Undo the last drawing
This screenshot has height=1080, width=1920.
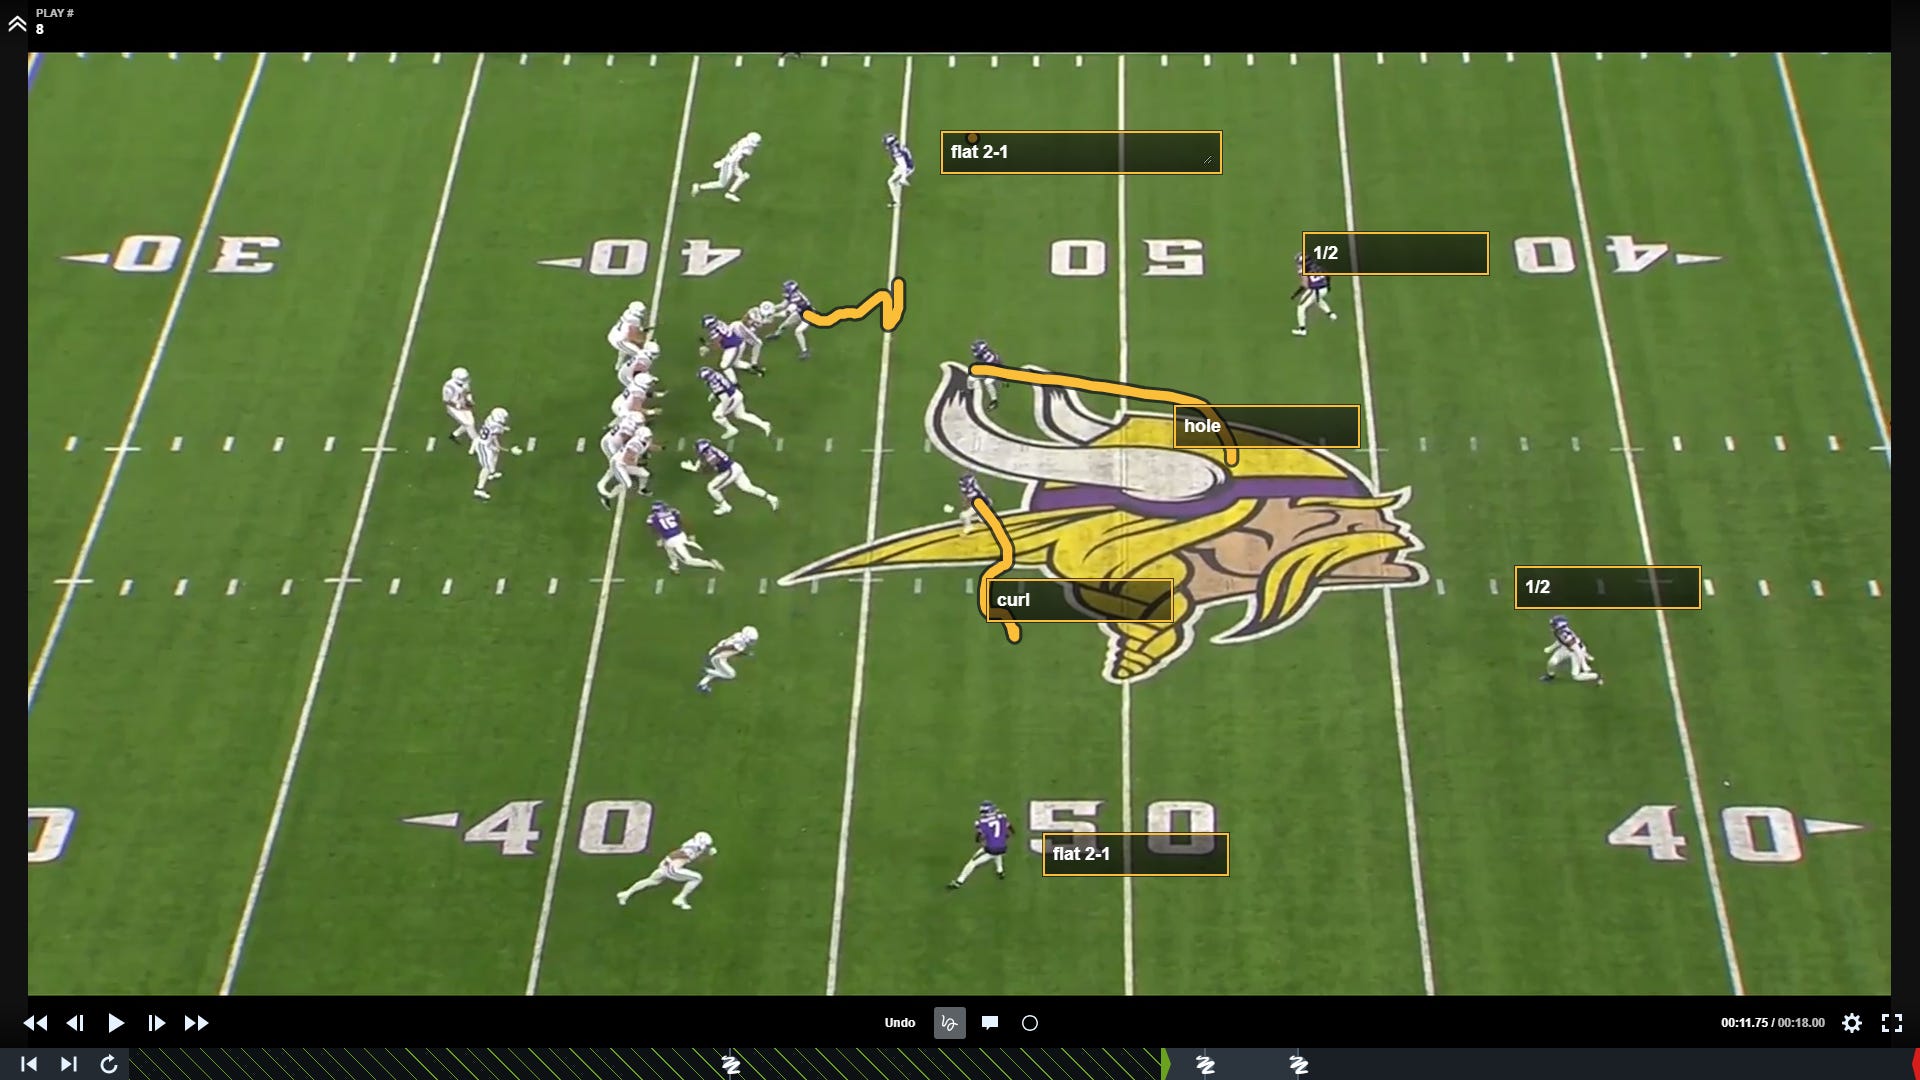(x=899, y=1023)
